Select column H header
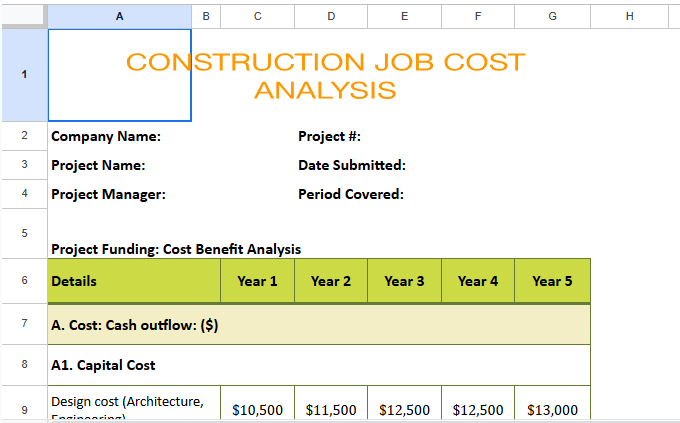Screen dimensions: 680x423 click(629, 16)
